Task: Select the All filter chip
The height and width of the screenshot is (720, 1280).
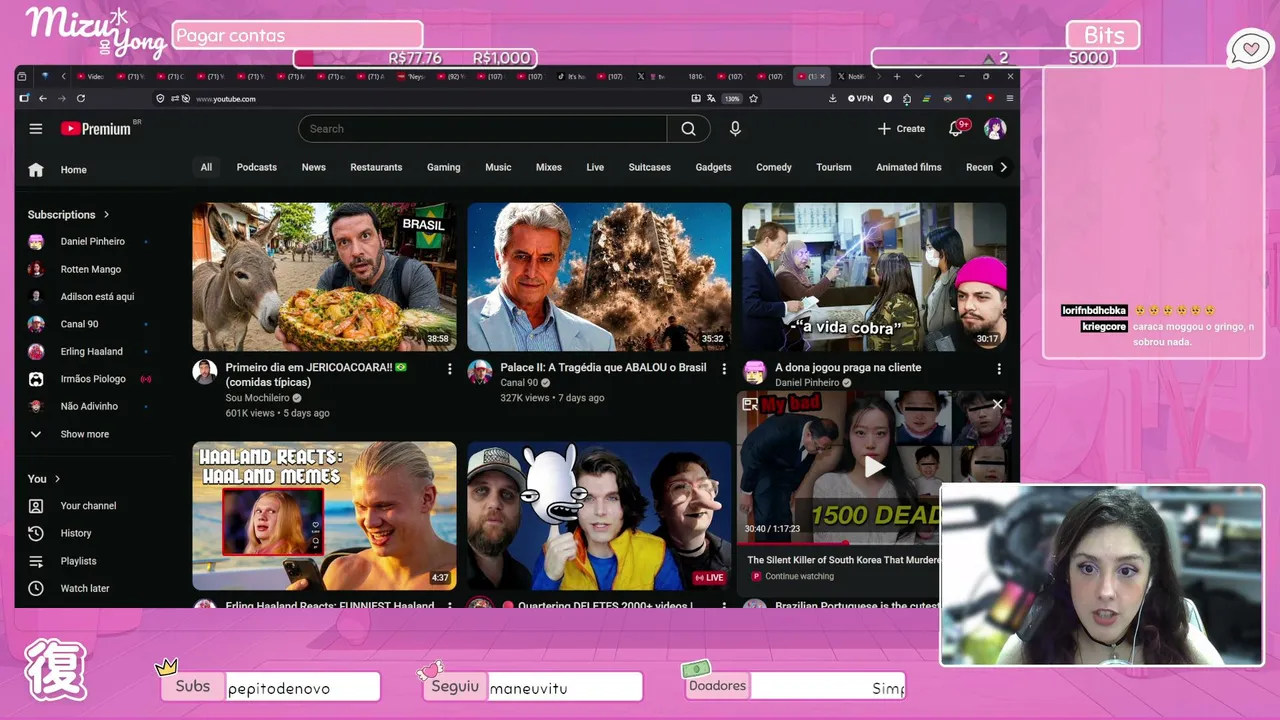Action: 206,167
